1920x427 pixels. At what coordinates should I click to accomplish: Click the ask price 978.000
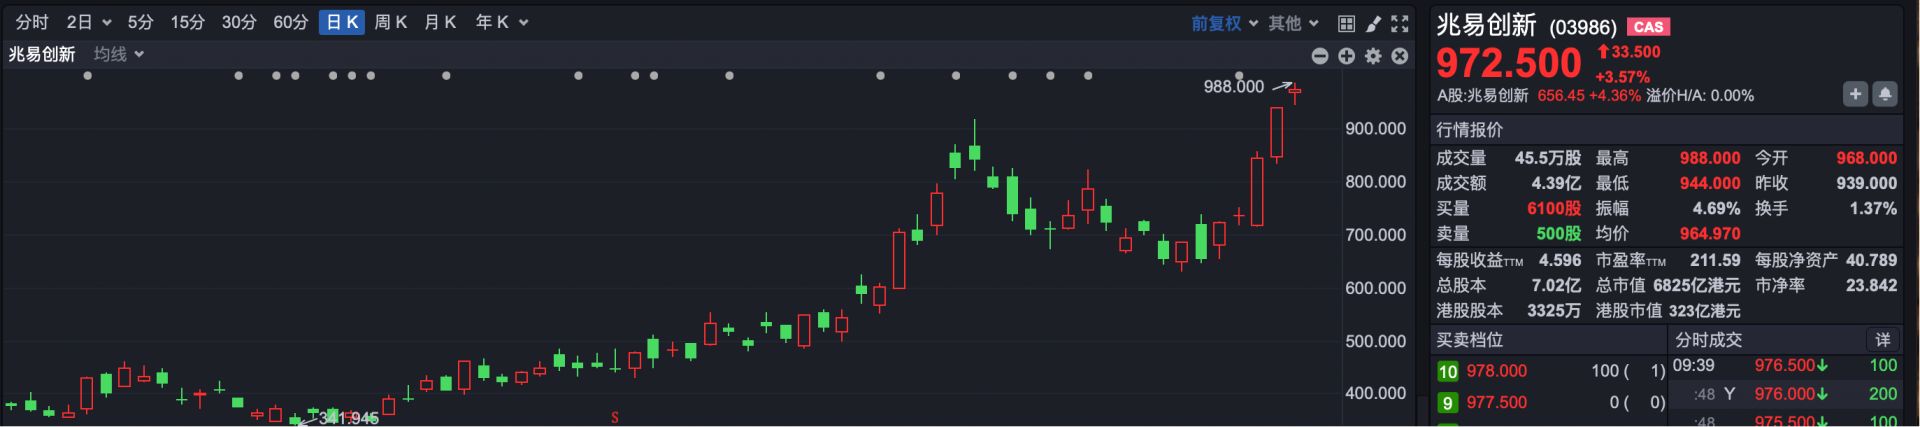tap(1496, 371)
